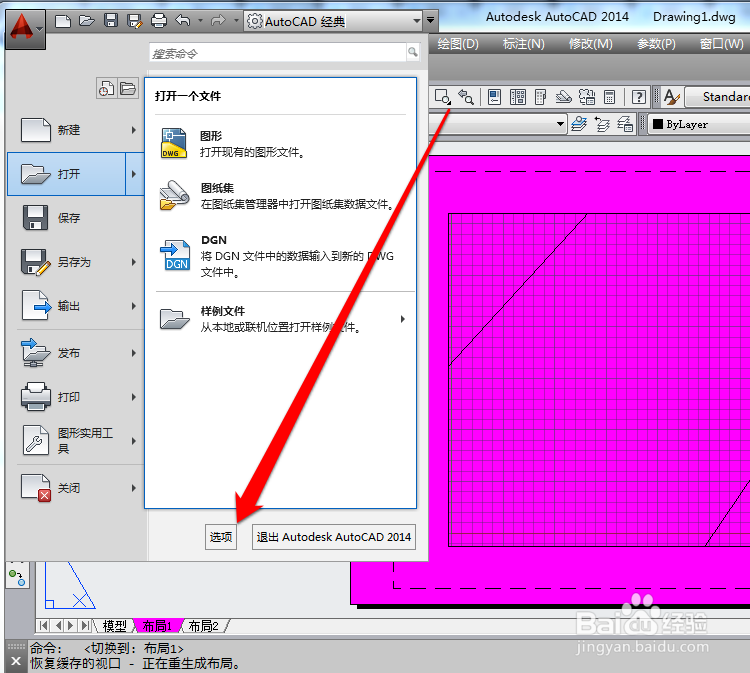Click the Redo arrow icon
Image resolution: width=750 pixels, height=673 pixels.
pos(218,21)
